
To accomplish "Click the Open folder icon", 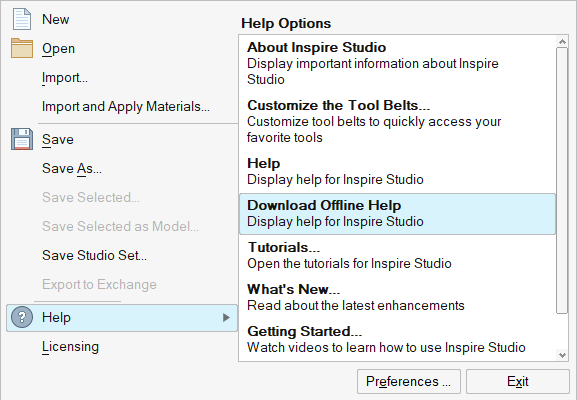I will 22,48.
